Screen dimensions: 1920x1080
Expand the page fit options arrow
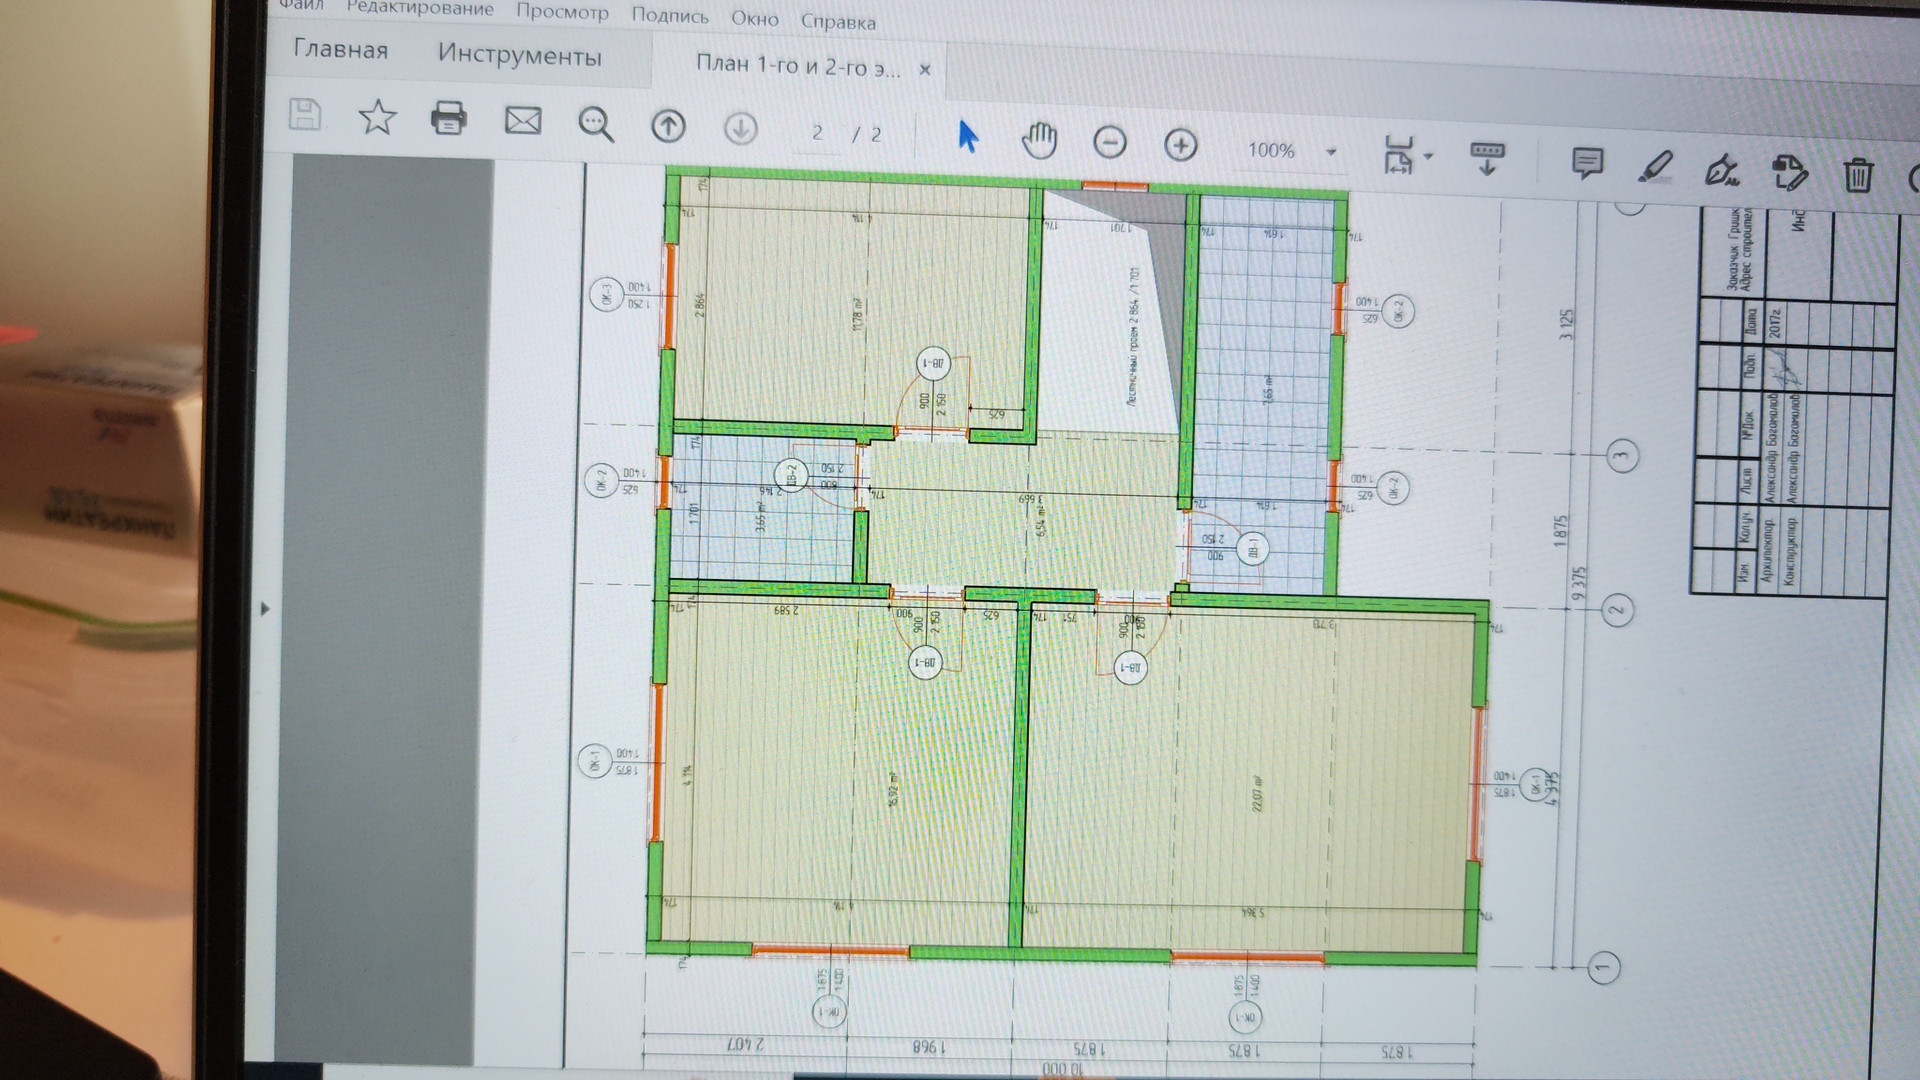point(1428,157)
